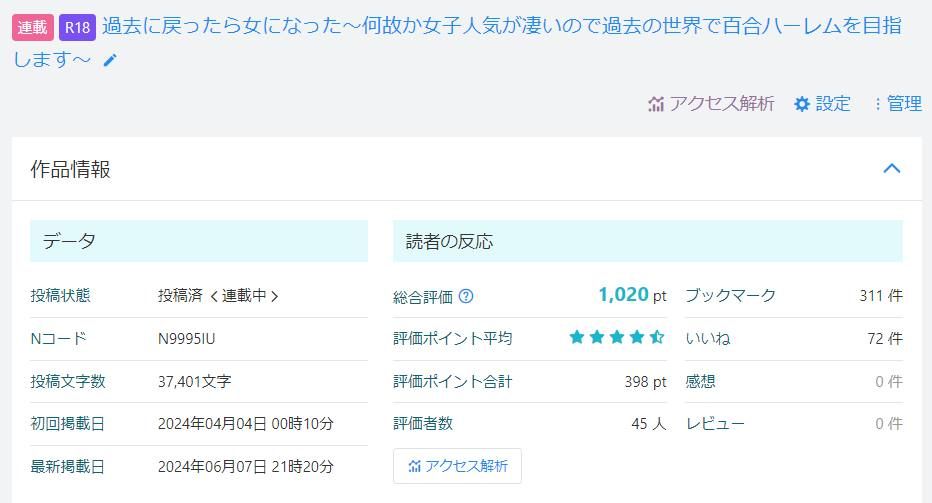The height and width of the screenshot is (503, 932).
Task: Click the gear icon beside 設定
Action: [801, 104]
